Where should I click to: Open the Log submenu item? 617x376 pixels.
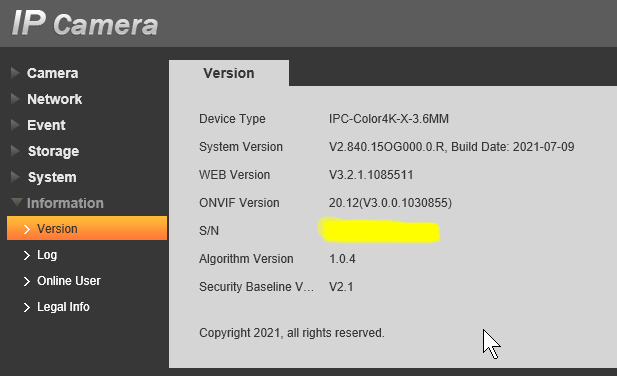[x=47, y=255]
